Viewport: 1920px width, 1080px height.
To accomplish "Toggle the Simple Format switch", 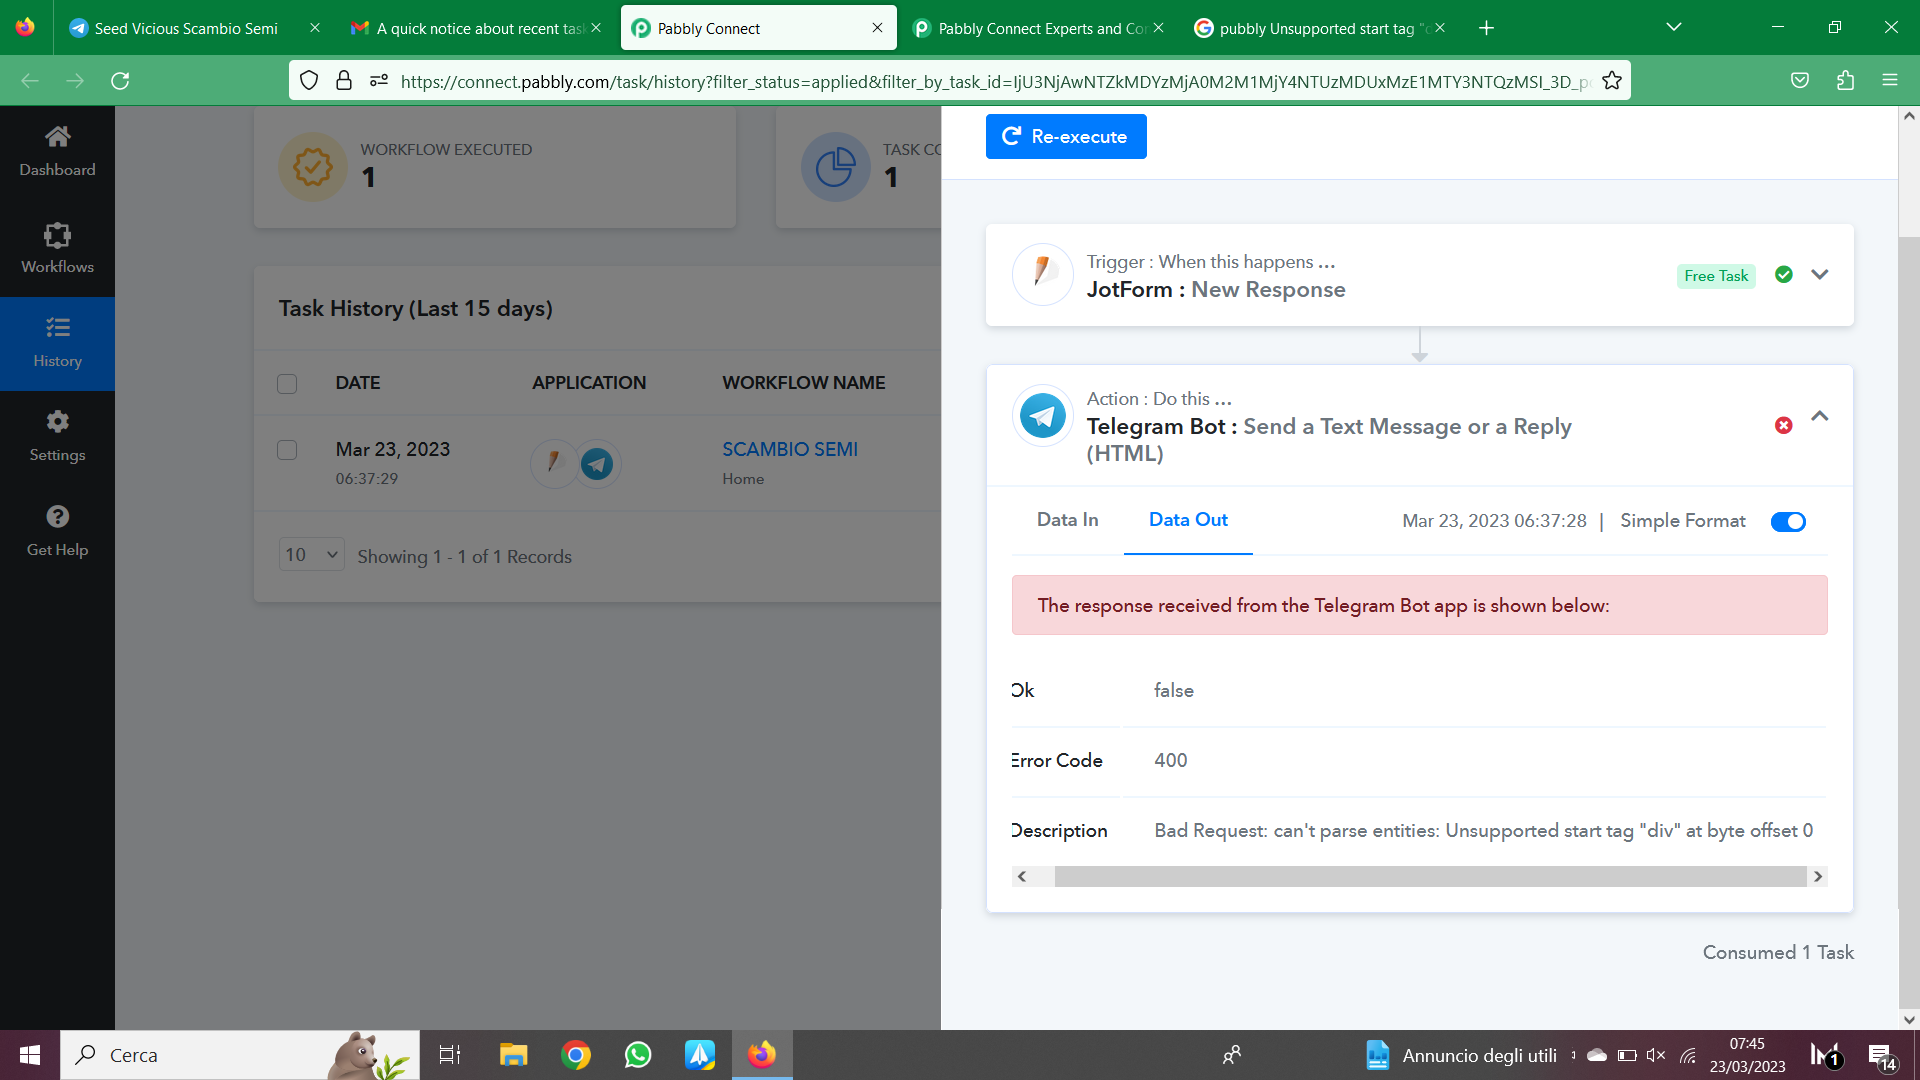I will click(1788, 522).
